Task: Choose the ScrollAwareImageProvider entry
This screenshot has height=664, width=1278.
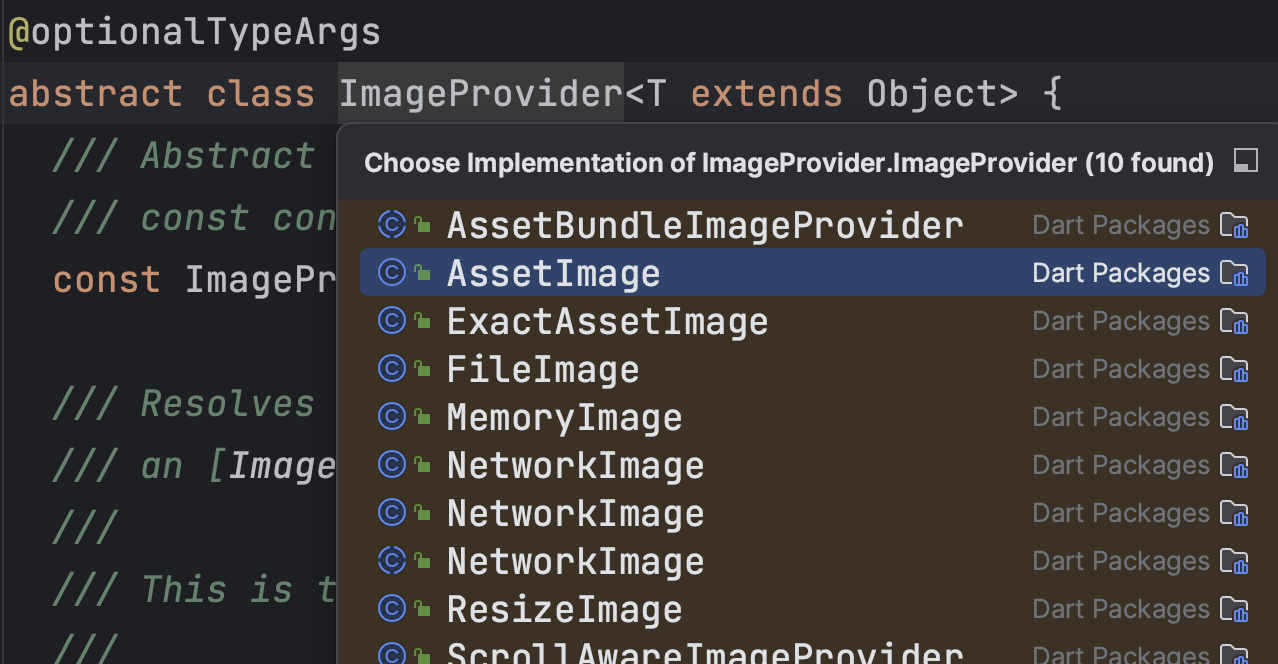Action: pos(705,653)
